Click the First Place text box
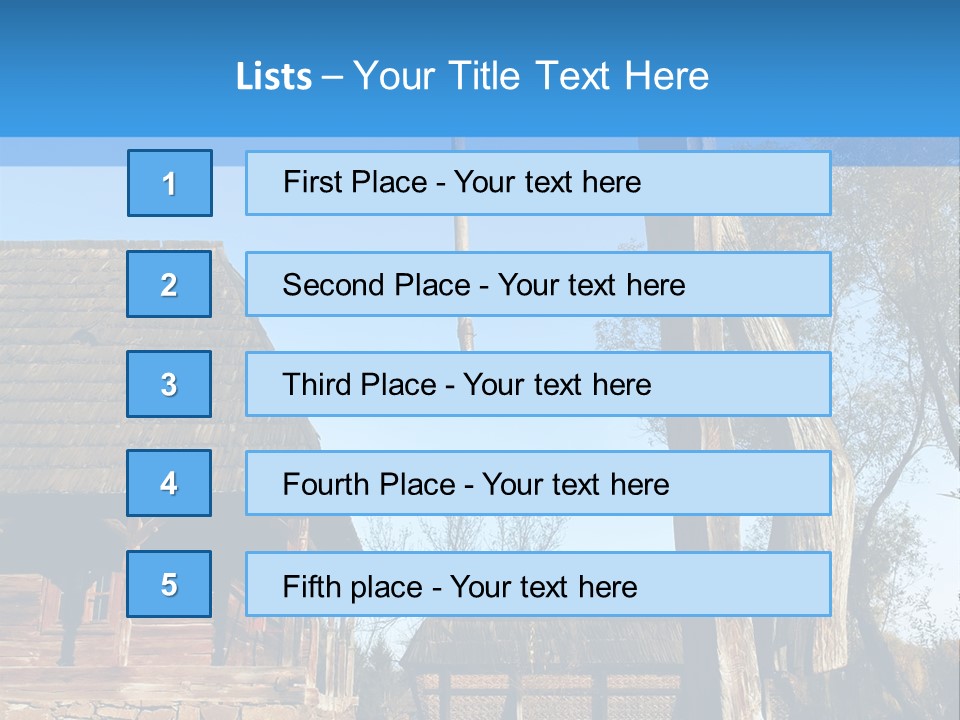This screenshot has height=720, width=960. pyautogui.click(x=538, y=183)
